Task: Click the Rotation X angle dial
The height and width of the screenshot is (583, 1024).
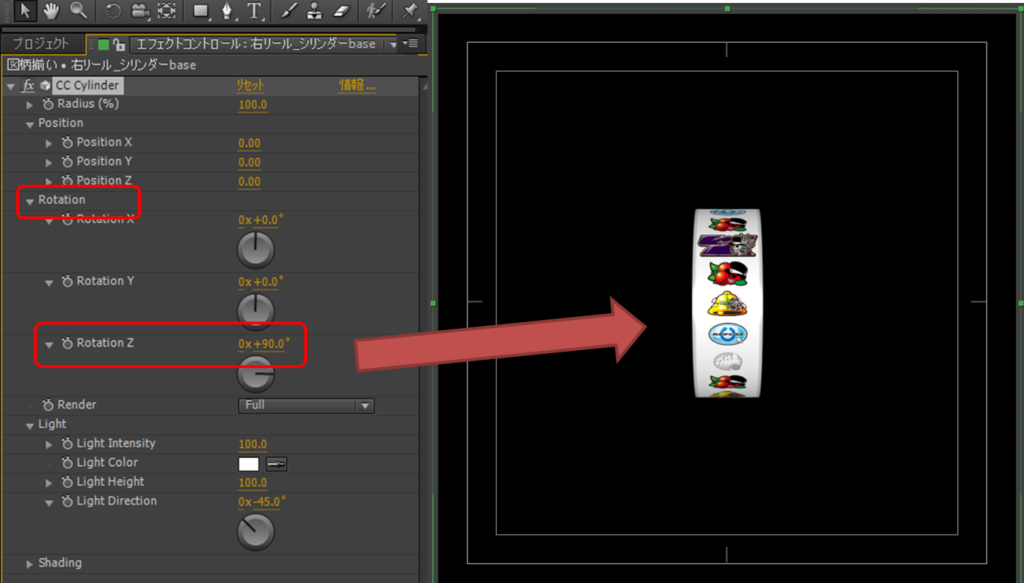Action: click(x=255, y=251)
